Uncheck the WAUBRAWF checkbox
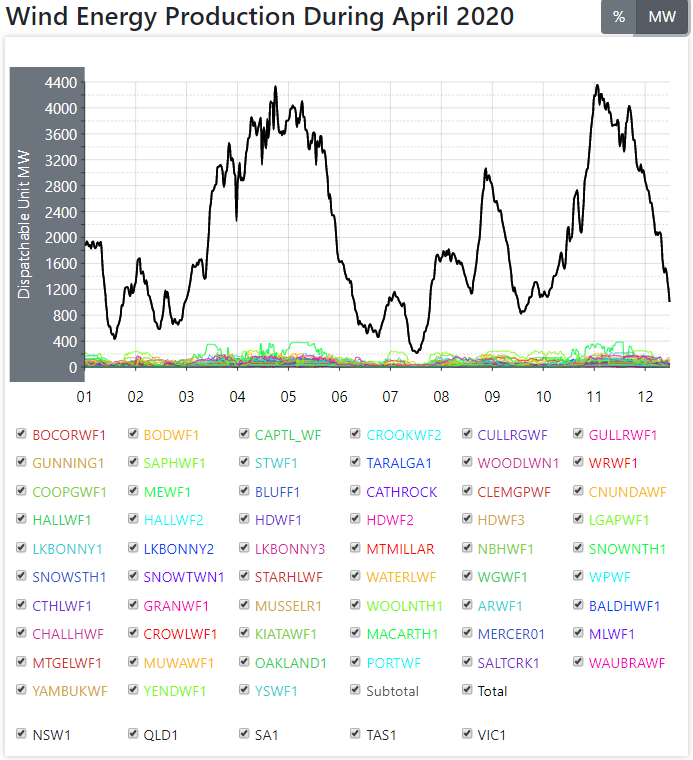 (580, 662)
